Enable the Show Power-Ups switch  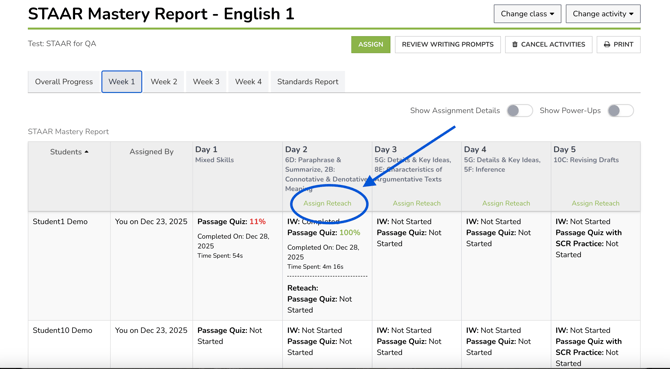point(620,111)
